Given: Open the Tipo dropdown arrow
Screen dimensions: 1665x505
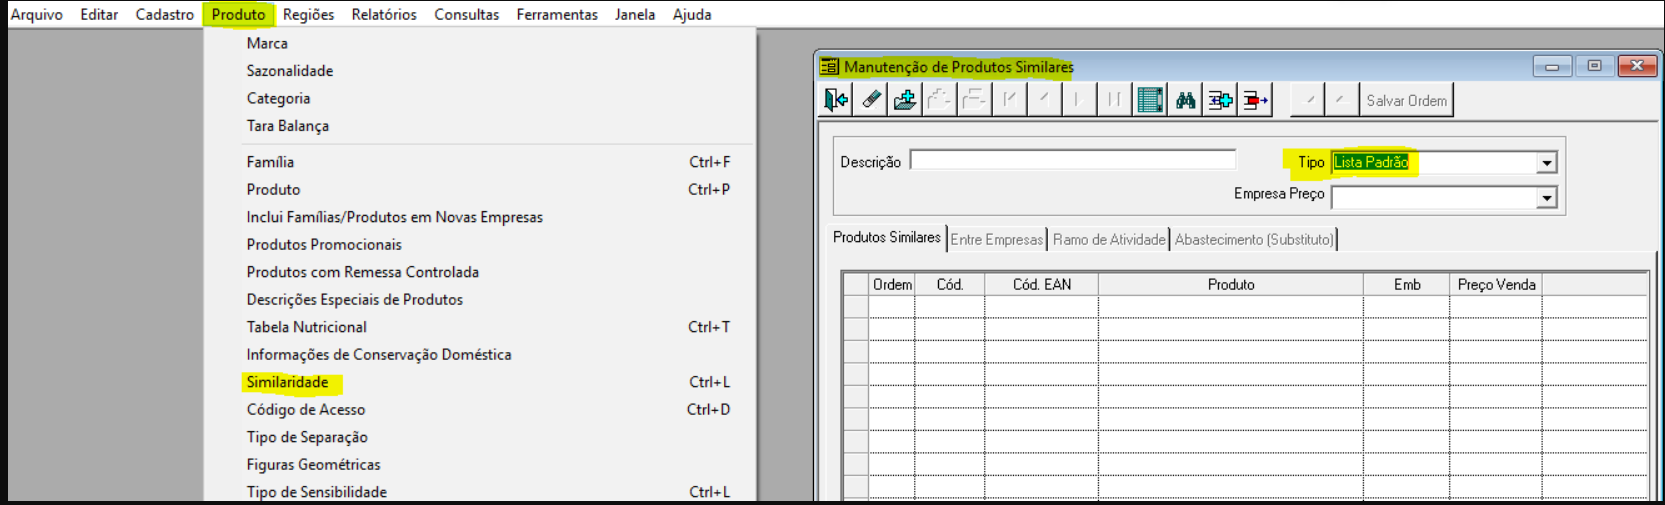Looking at the screenshot, I should point(1547,163).
